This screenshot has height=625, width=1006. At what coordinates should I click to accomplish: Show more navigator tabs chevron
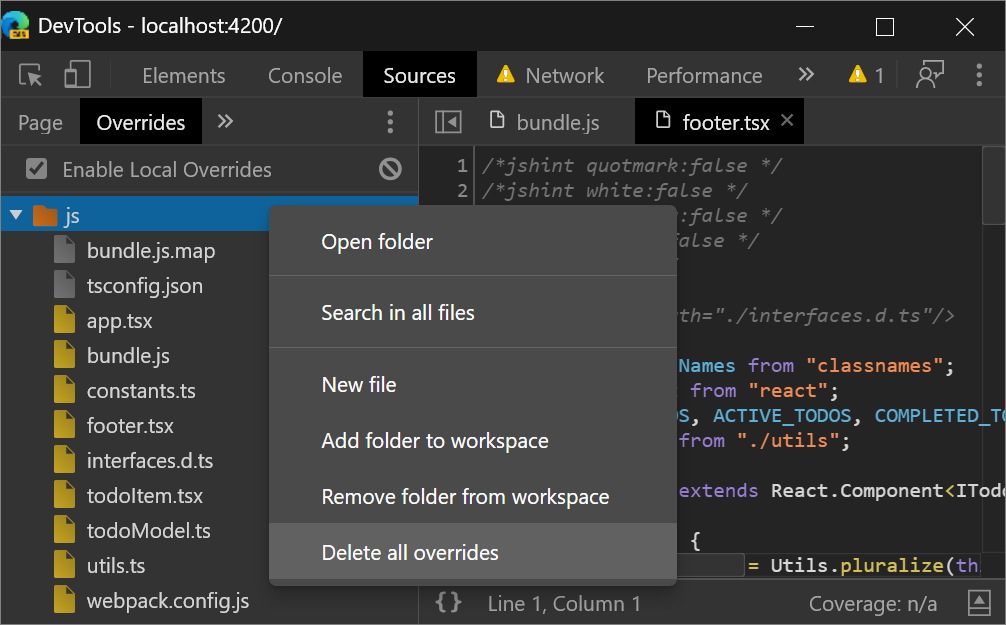(225, 121)
